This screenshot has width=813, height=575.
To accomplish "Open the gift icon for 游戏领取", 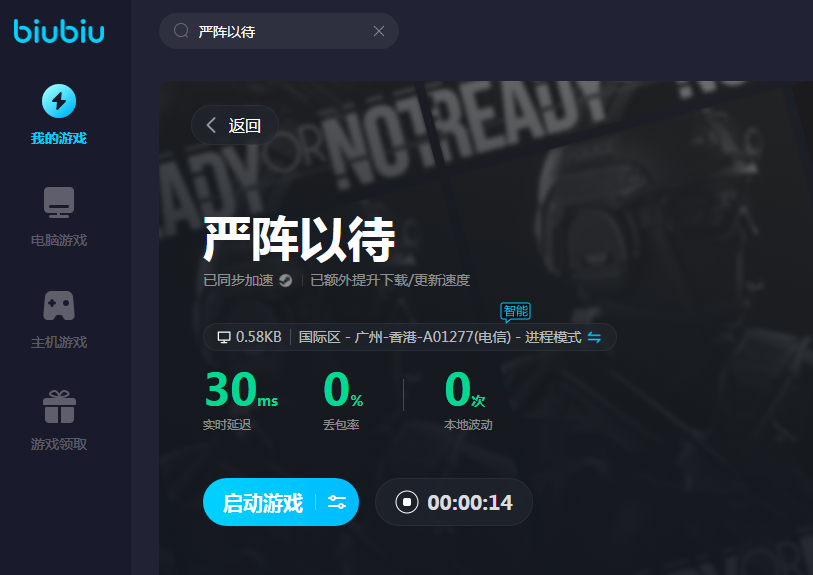I will [x=59, y=407].
